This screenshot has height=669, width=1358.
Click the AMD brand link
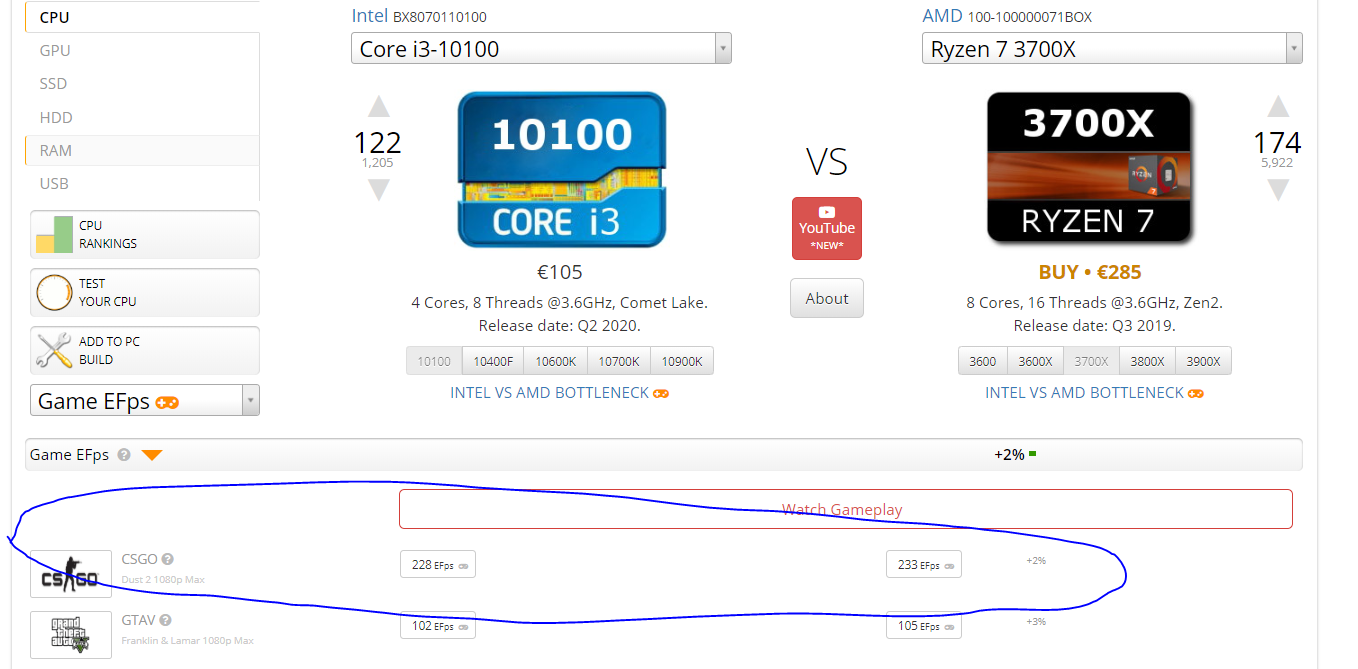point(942,16)
